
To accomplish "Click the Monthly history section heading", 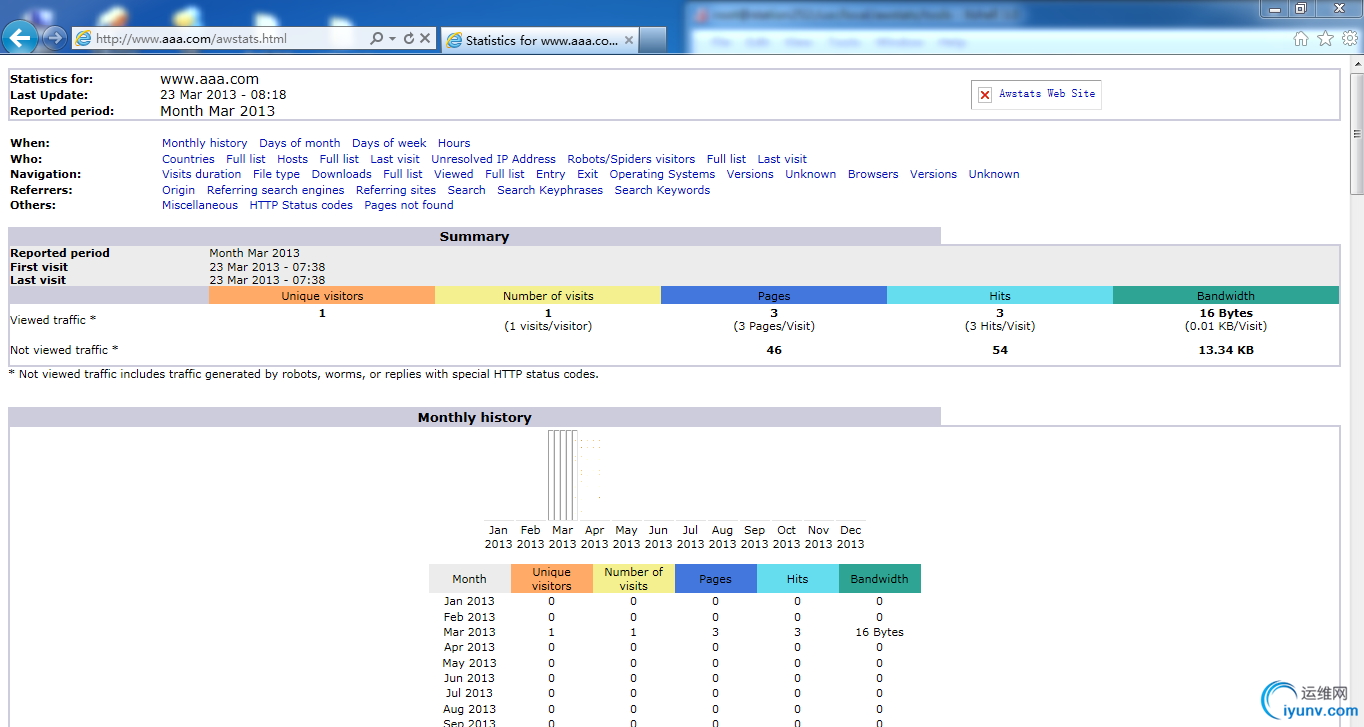I will [474, 418].
